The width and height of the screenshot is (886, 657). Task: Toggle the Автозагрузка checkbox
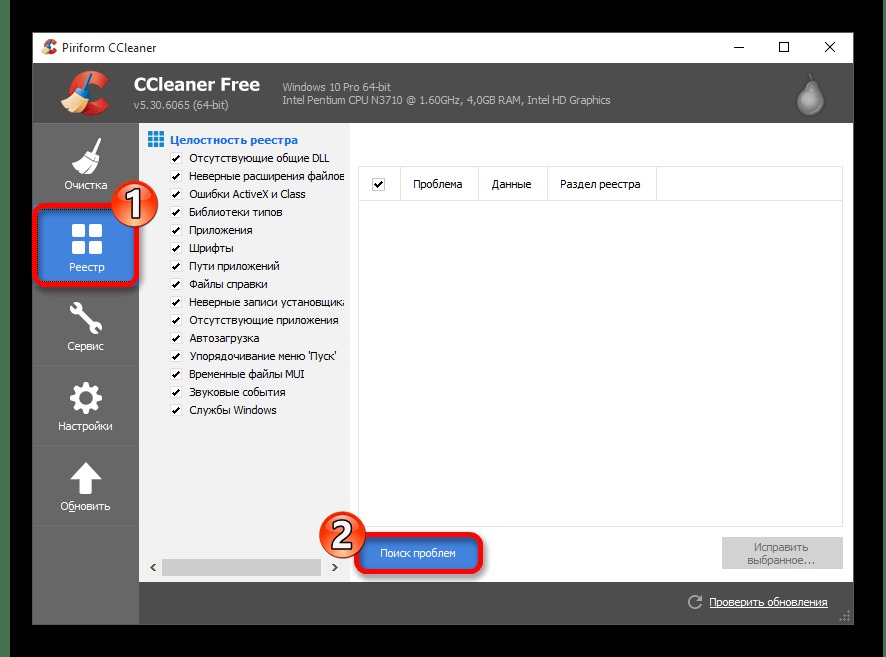click(176, 338)
